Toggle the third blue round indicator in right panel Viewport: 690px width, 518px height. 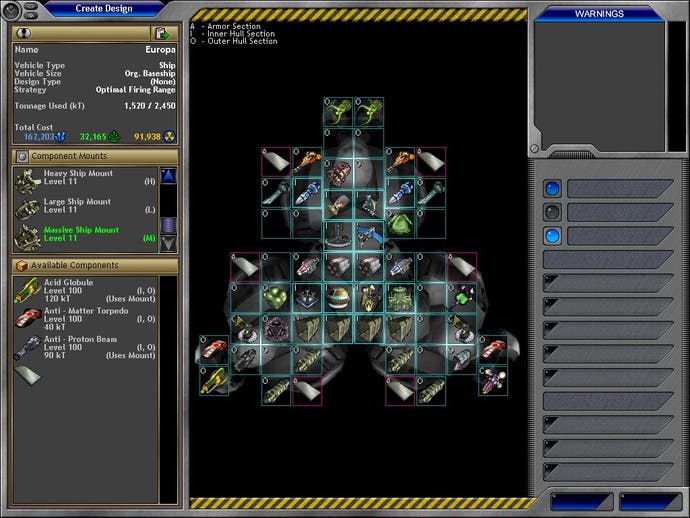tap(551, 236)
